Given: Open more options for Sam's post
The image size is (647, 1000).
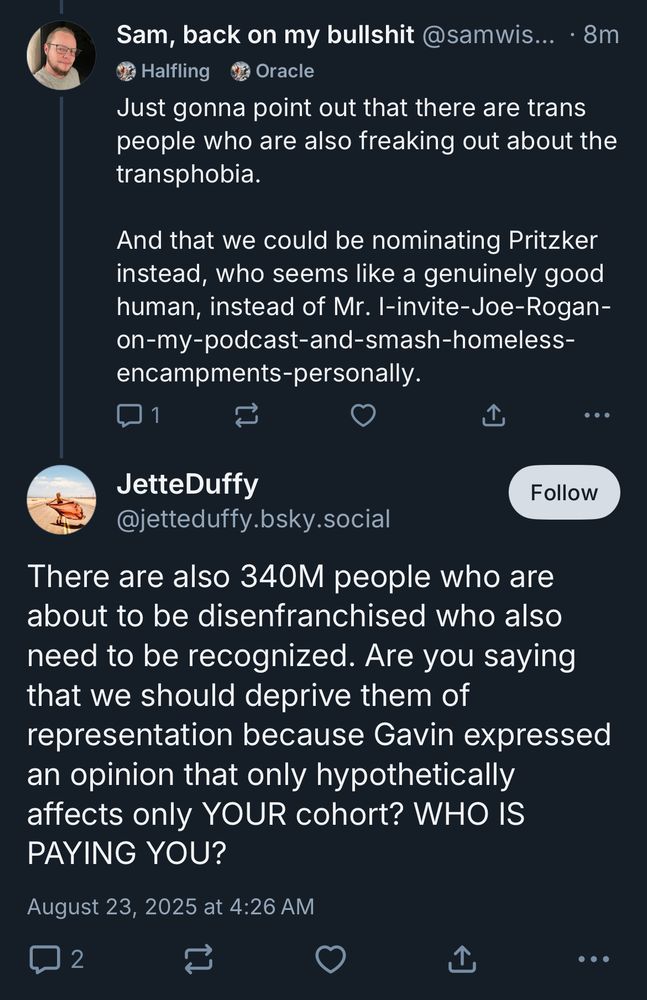Looking at the screenshot, I should (595, 414).
